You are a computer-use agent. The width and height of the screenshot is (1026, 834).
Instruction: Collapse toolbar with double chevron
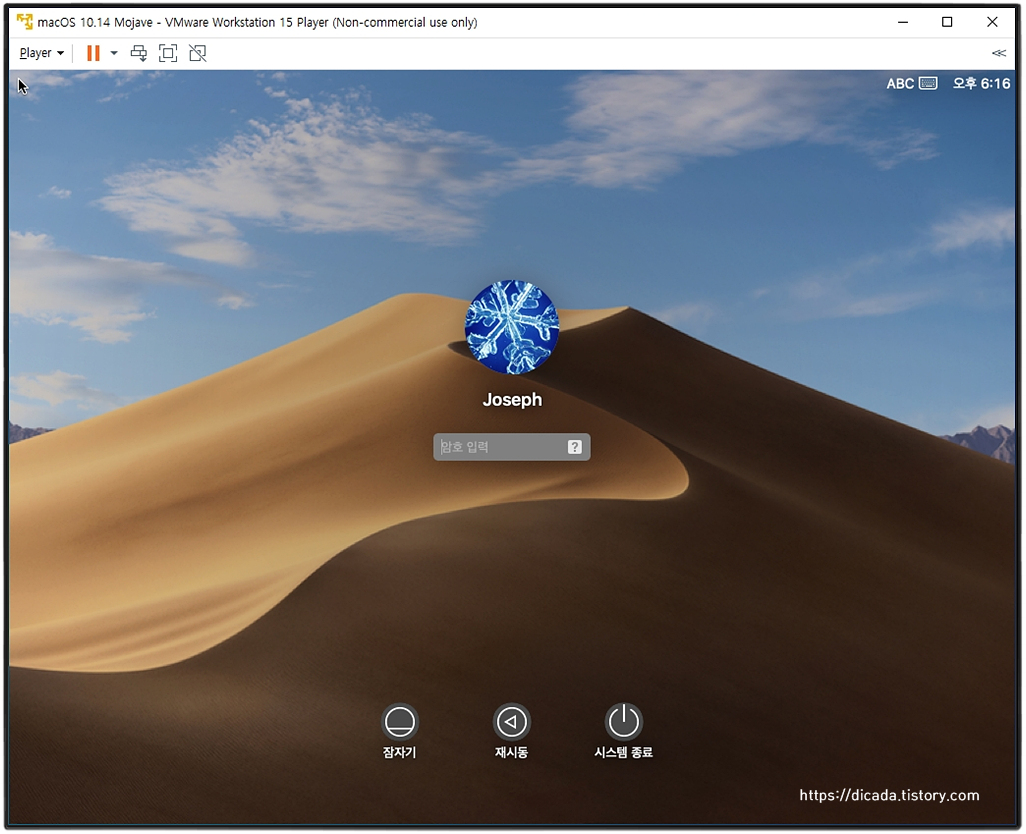(999, 53)
